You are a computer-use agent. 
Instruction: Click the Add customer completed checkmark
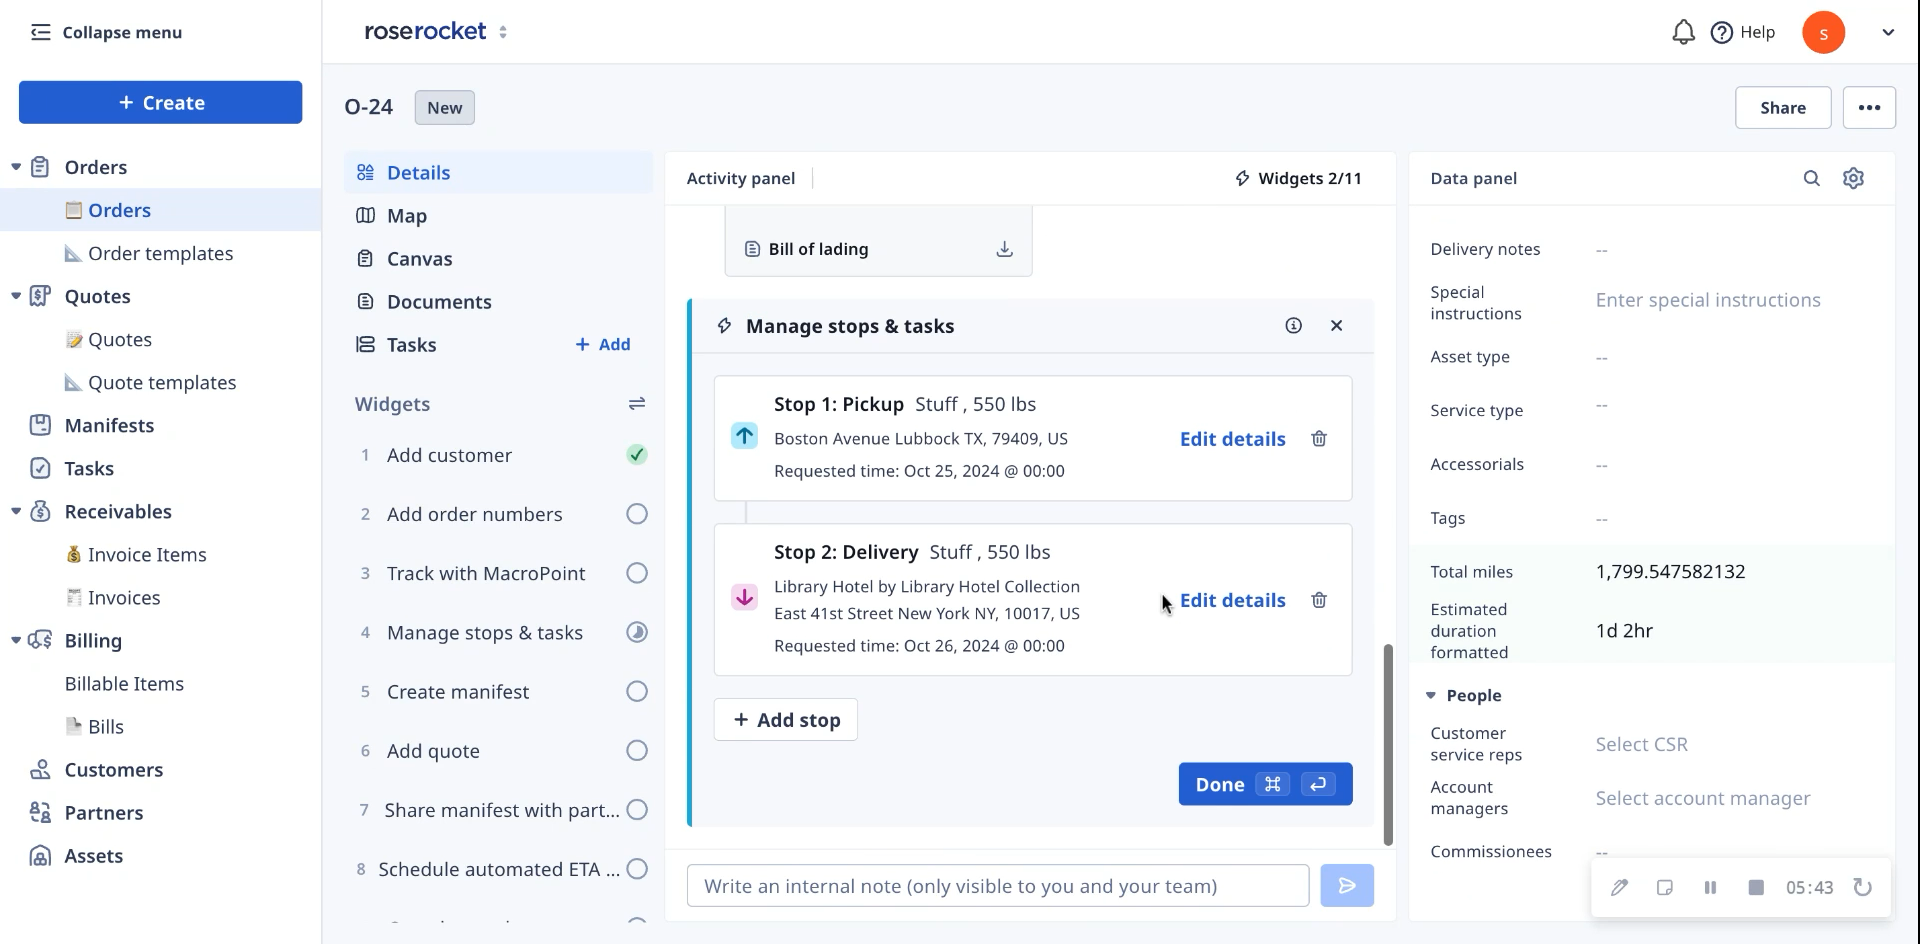[637, 455]
